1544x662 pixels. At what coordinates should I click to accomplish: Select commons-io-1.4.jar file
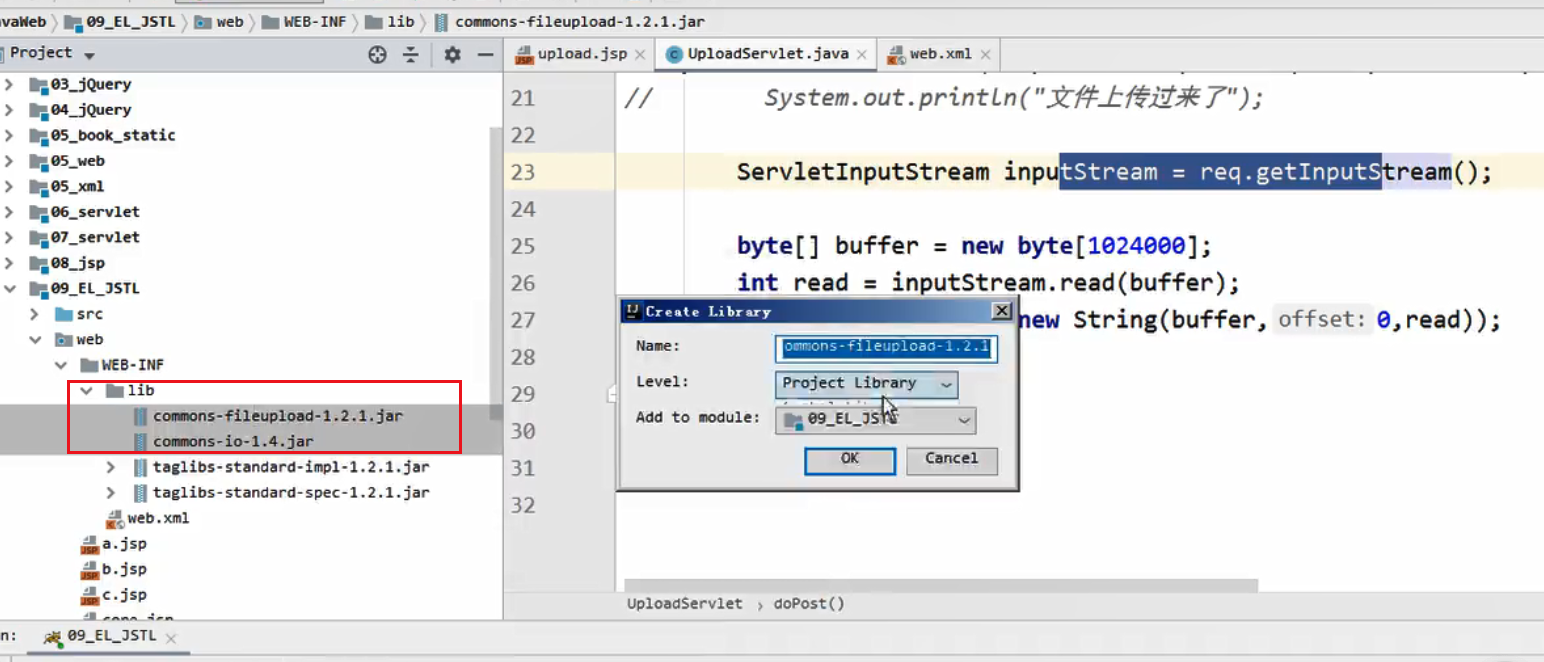(x=233, y=442)
